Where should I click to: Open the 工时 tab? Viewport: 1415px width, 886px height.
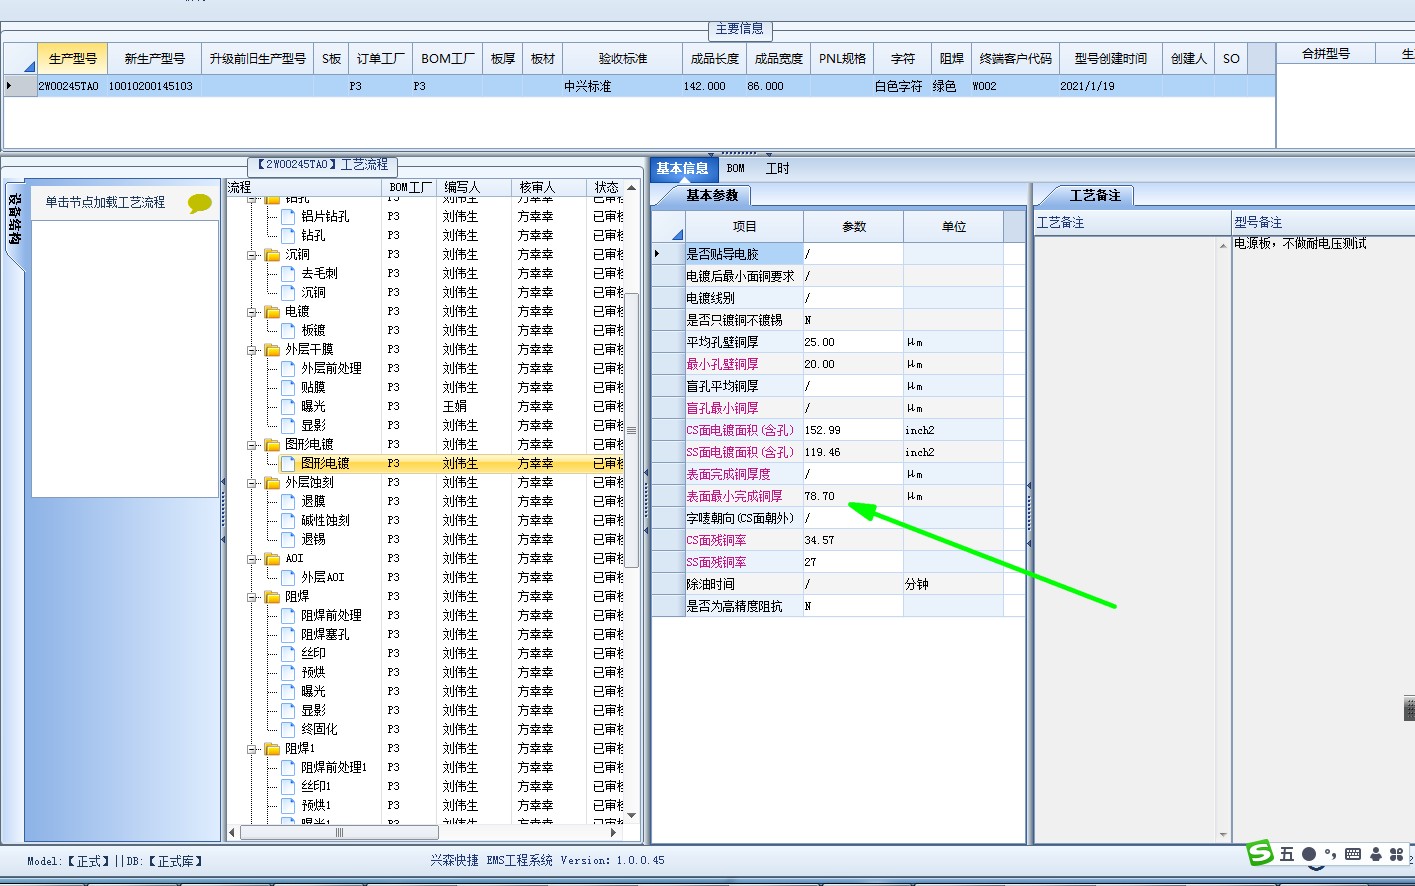777,169
